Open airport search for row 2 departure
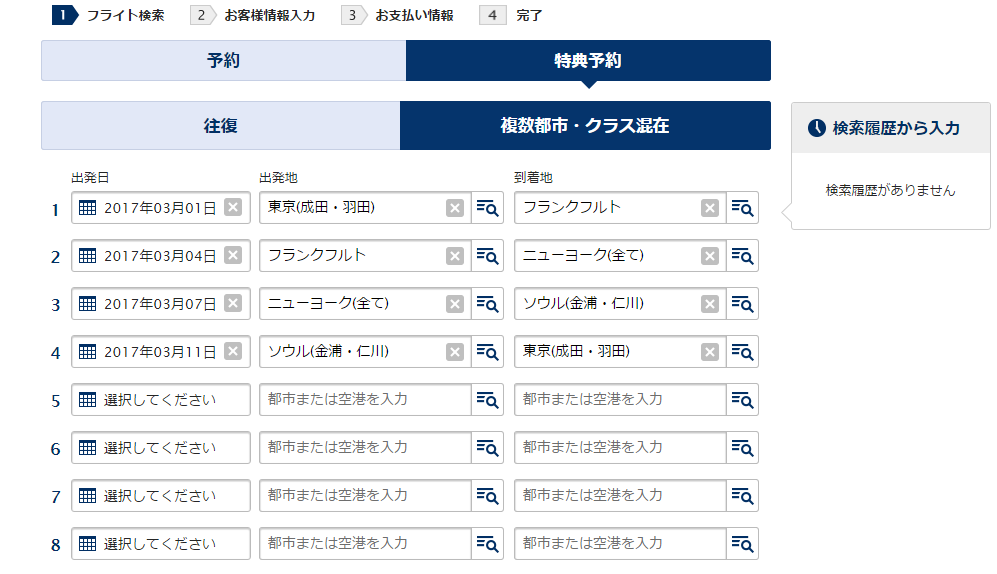The image size is (997, 574). [487, 256]
